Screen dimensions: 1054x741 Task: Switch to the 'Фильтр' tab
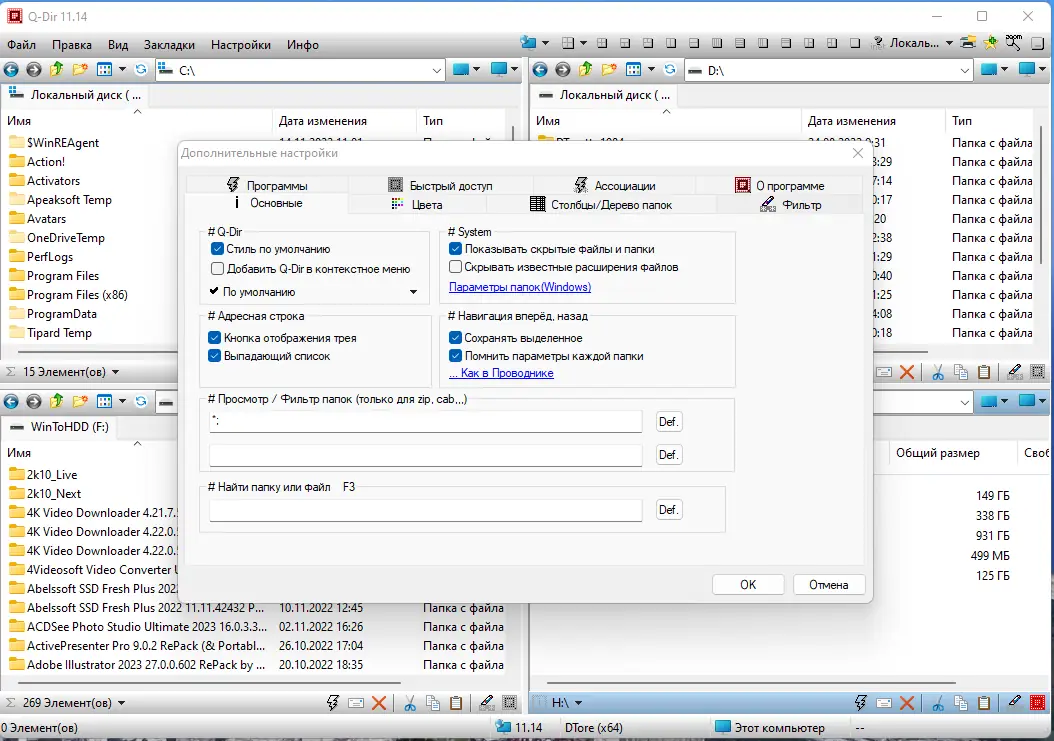[790, 204]
